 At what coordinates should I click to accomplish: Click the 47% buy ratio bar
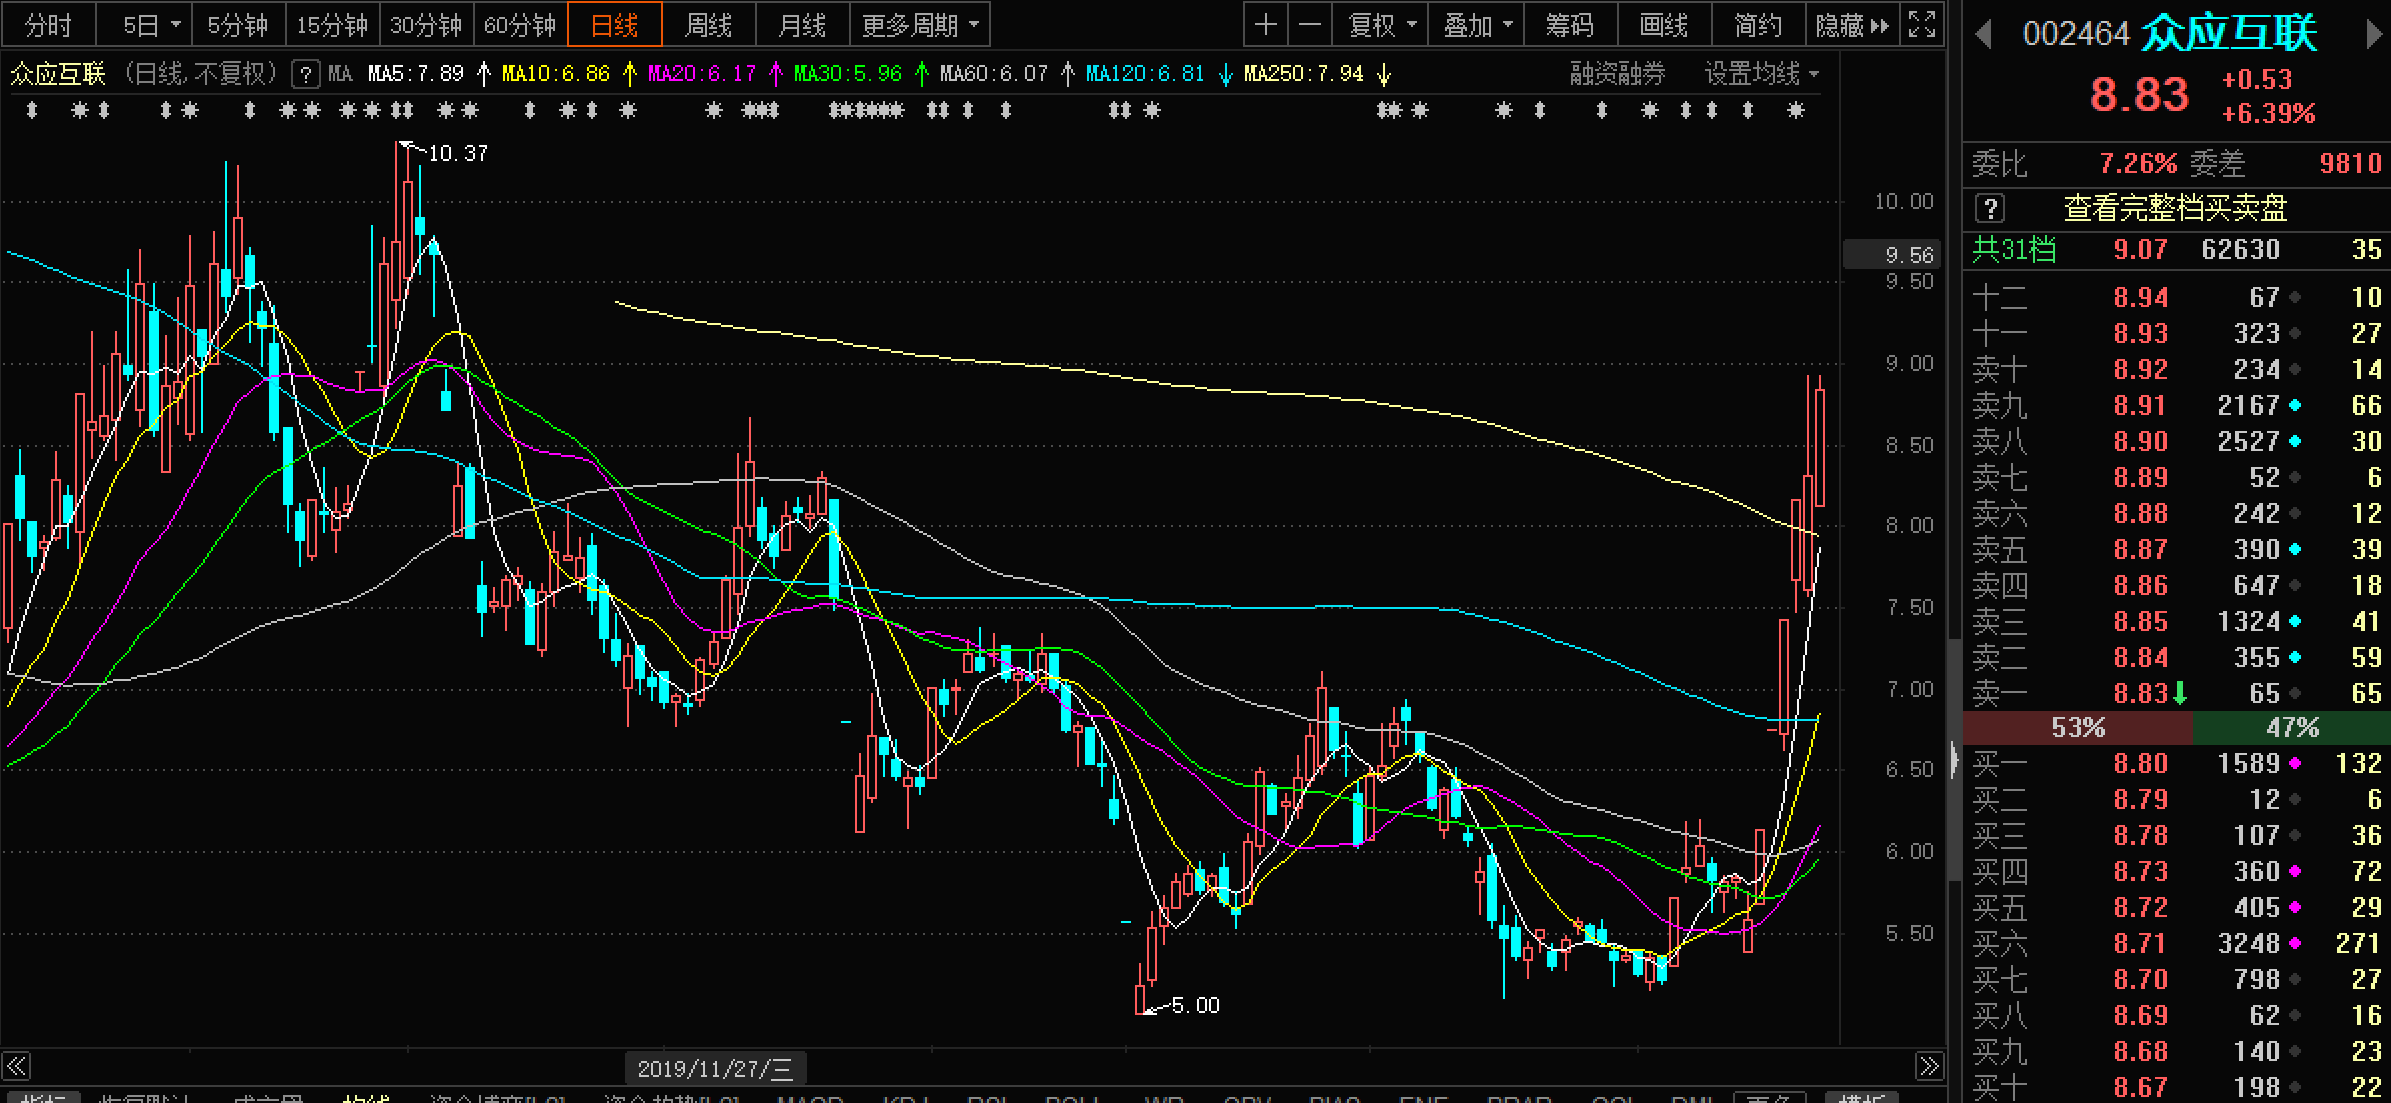click(x=2292, y=728)
